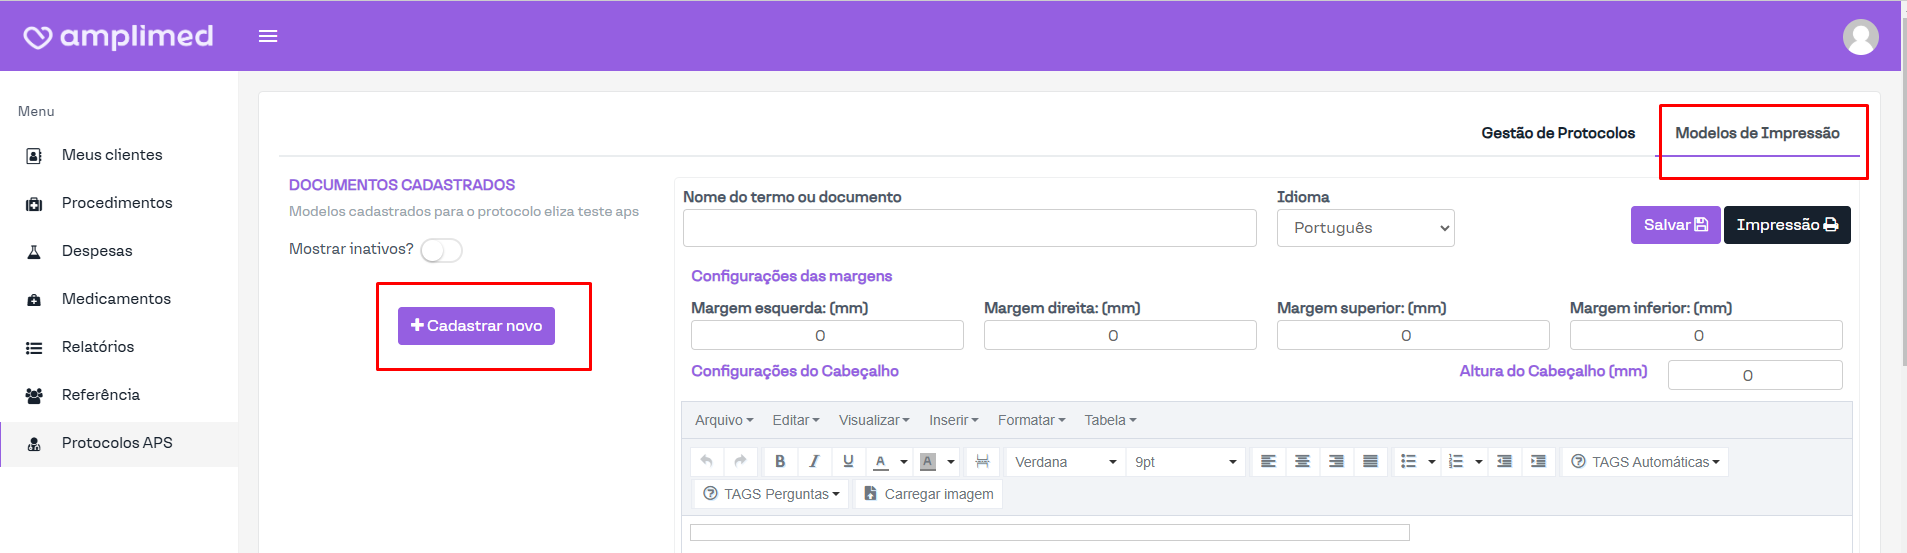Center-align text in the editor toolbar
The image size is (1907, 553).
[x=1302, y=461]
